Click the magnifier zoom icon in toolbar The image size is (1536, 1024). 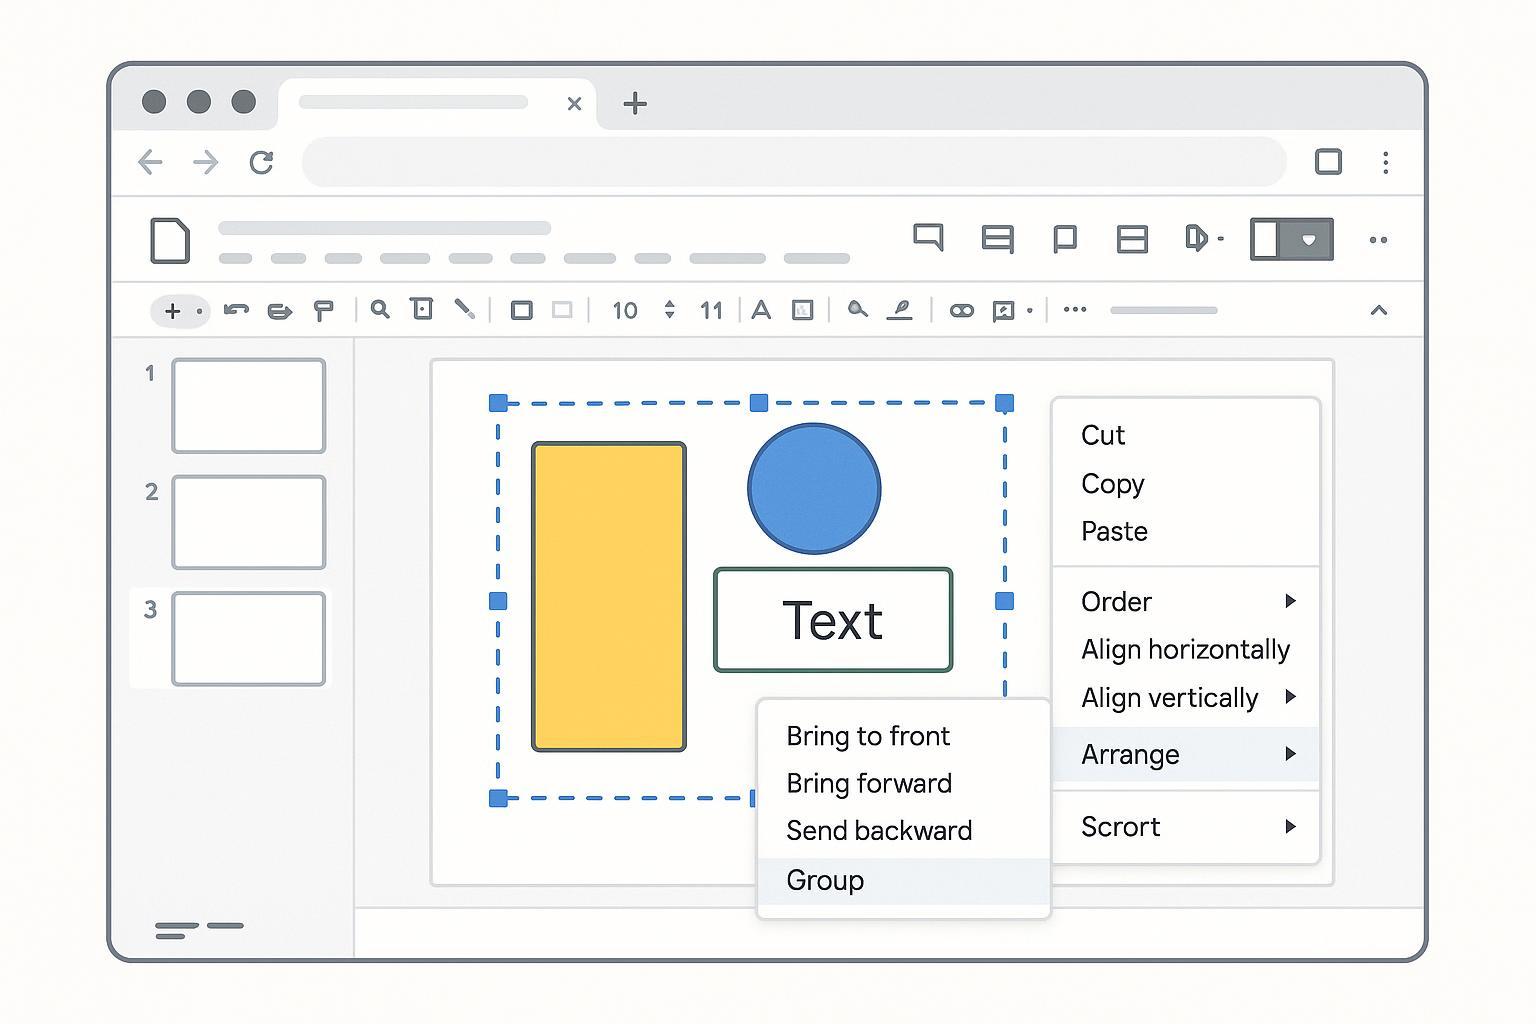380,310
